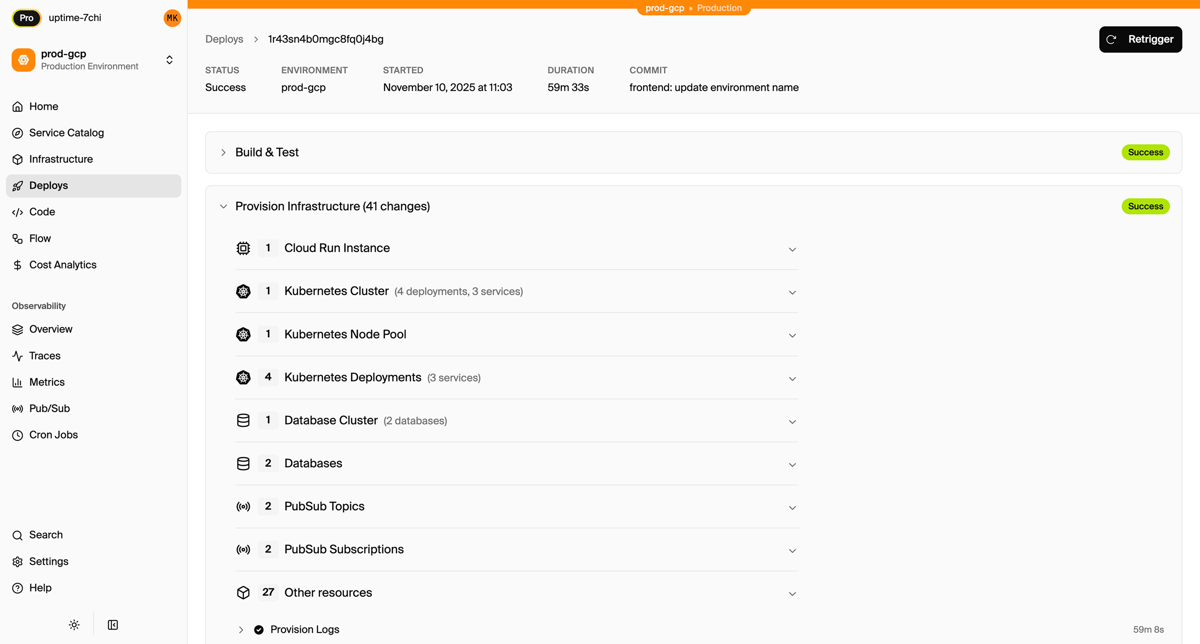Collapse the sidebar with the panel toggle
This screenshot has height=644, width=1200.
tap(112, 624)
